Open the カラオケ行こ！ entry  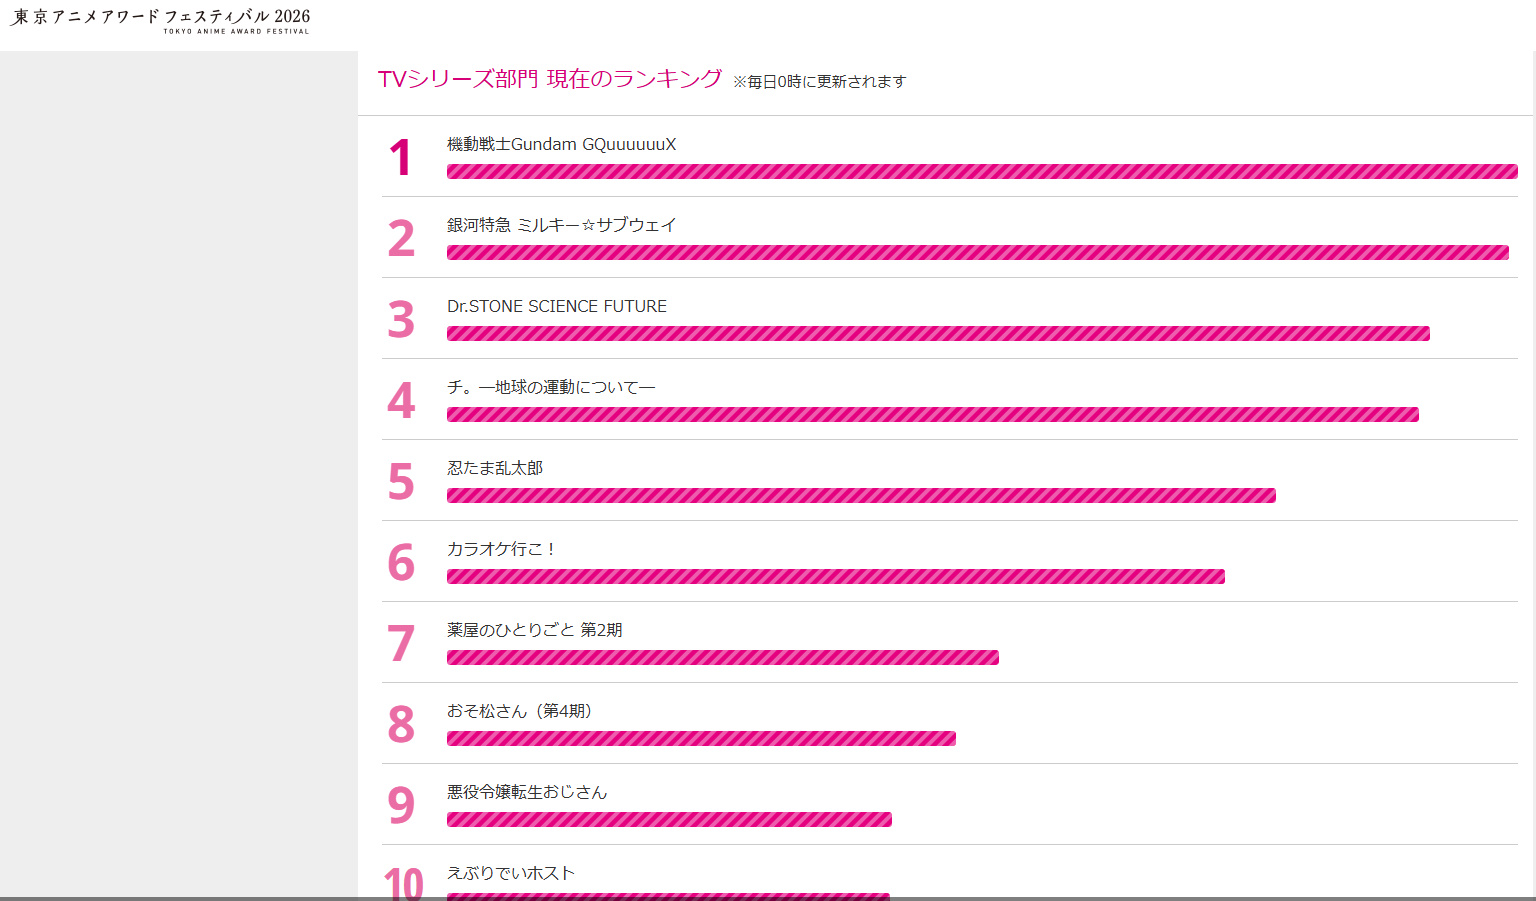(501, 549)
